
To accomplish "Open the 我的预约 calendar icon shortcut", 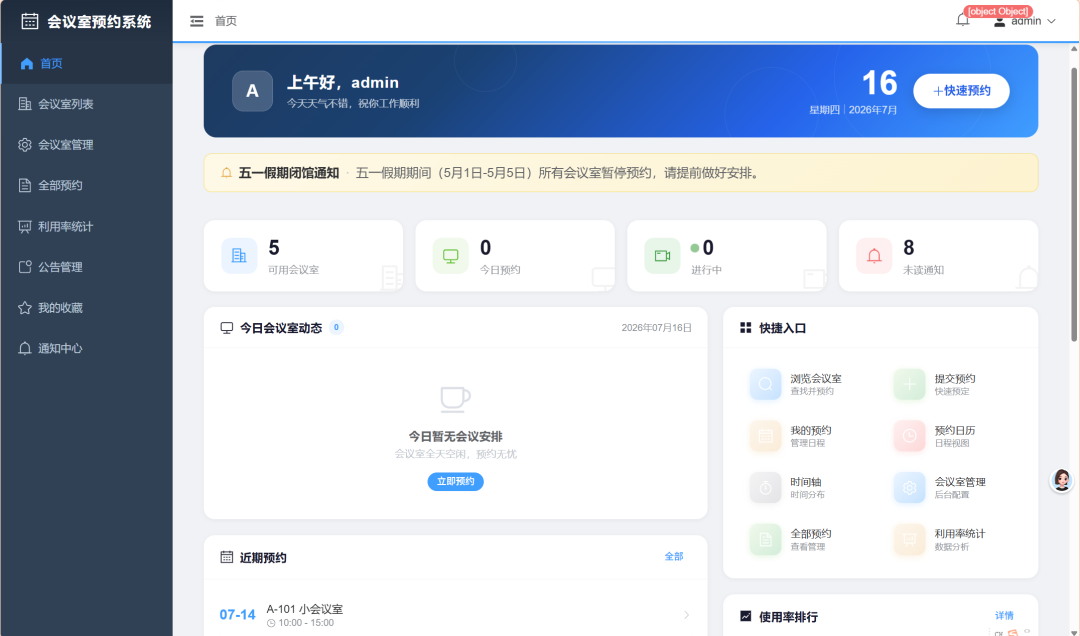I will (x=765, y=436).
